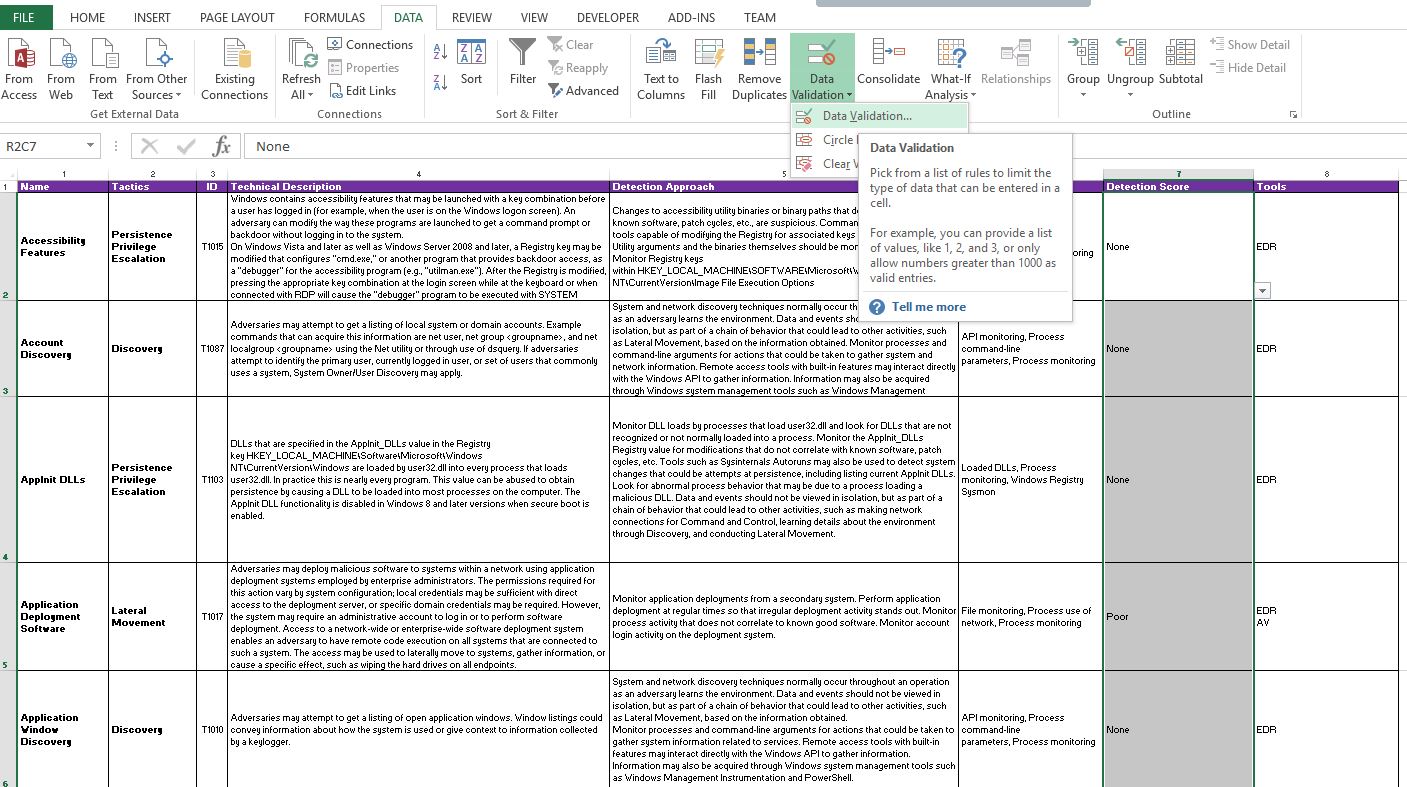Switch to the INSERT tab
Image resolution: width=1407 pixels, height=787 pixels.
pos(151,17)
